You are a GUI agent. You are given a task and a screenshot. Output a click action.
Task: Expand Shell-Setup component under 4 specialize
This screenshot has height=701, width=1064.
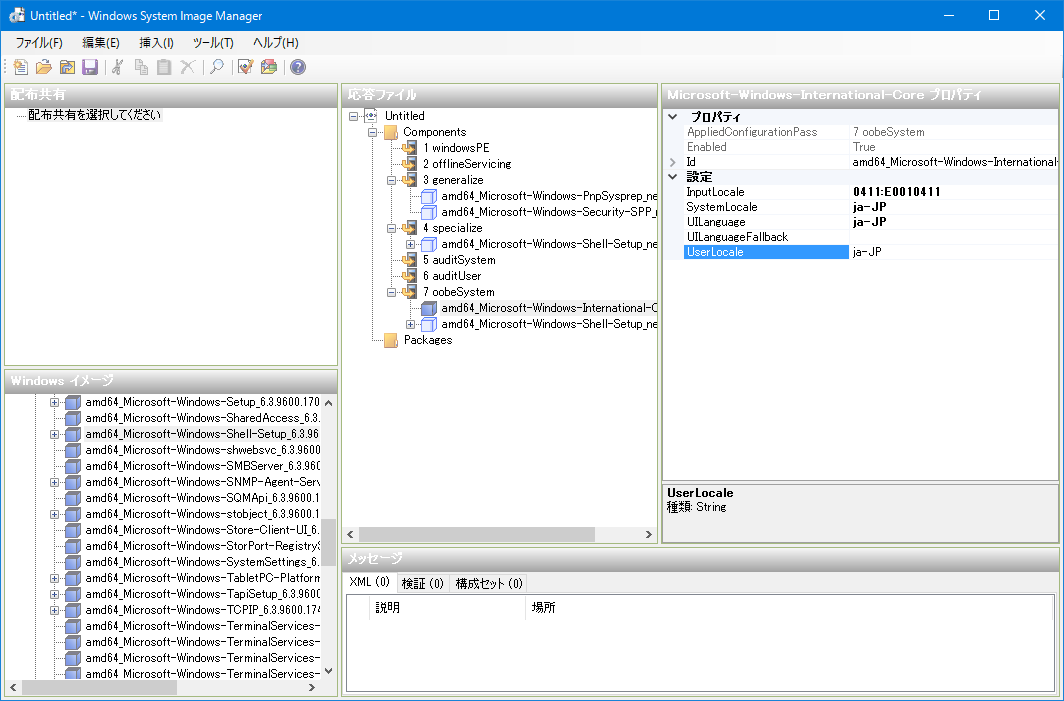(411, 244)
